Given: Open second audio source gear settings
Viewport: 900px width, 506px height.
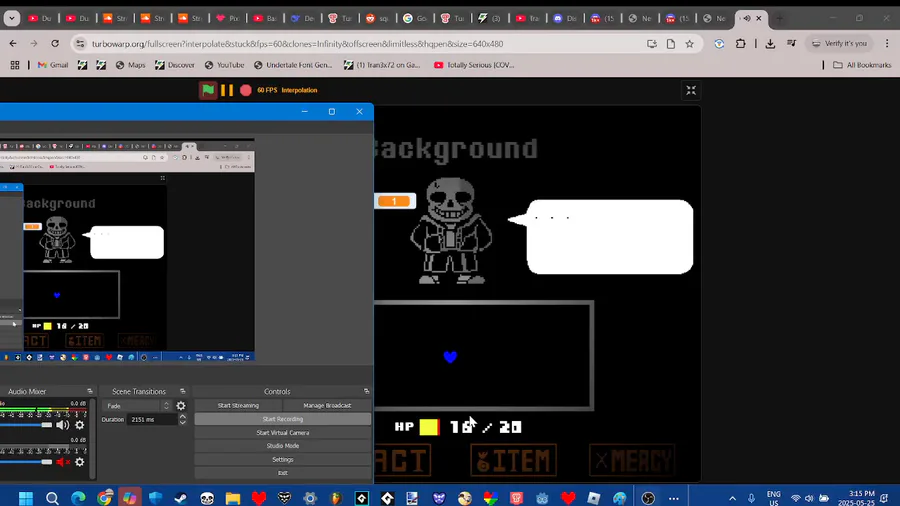Looking at the screenshot, I should pyautogui.click(x=80, y=462).
